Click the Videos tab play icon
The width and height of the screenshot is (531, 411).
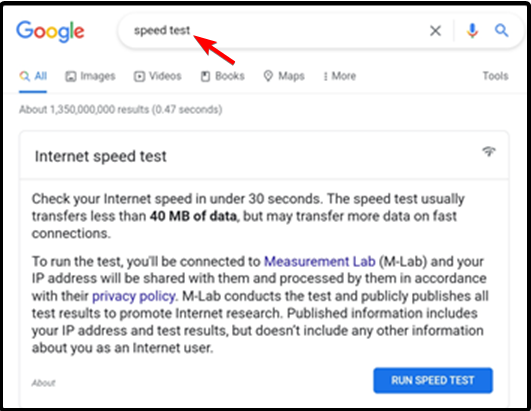pyautogui.click(x=139, y=77)
